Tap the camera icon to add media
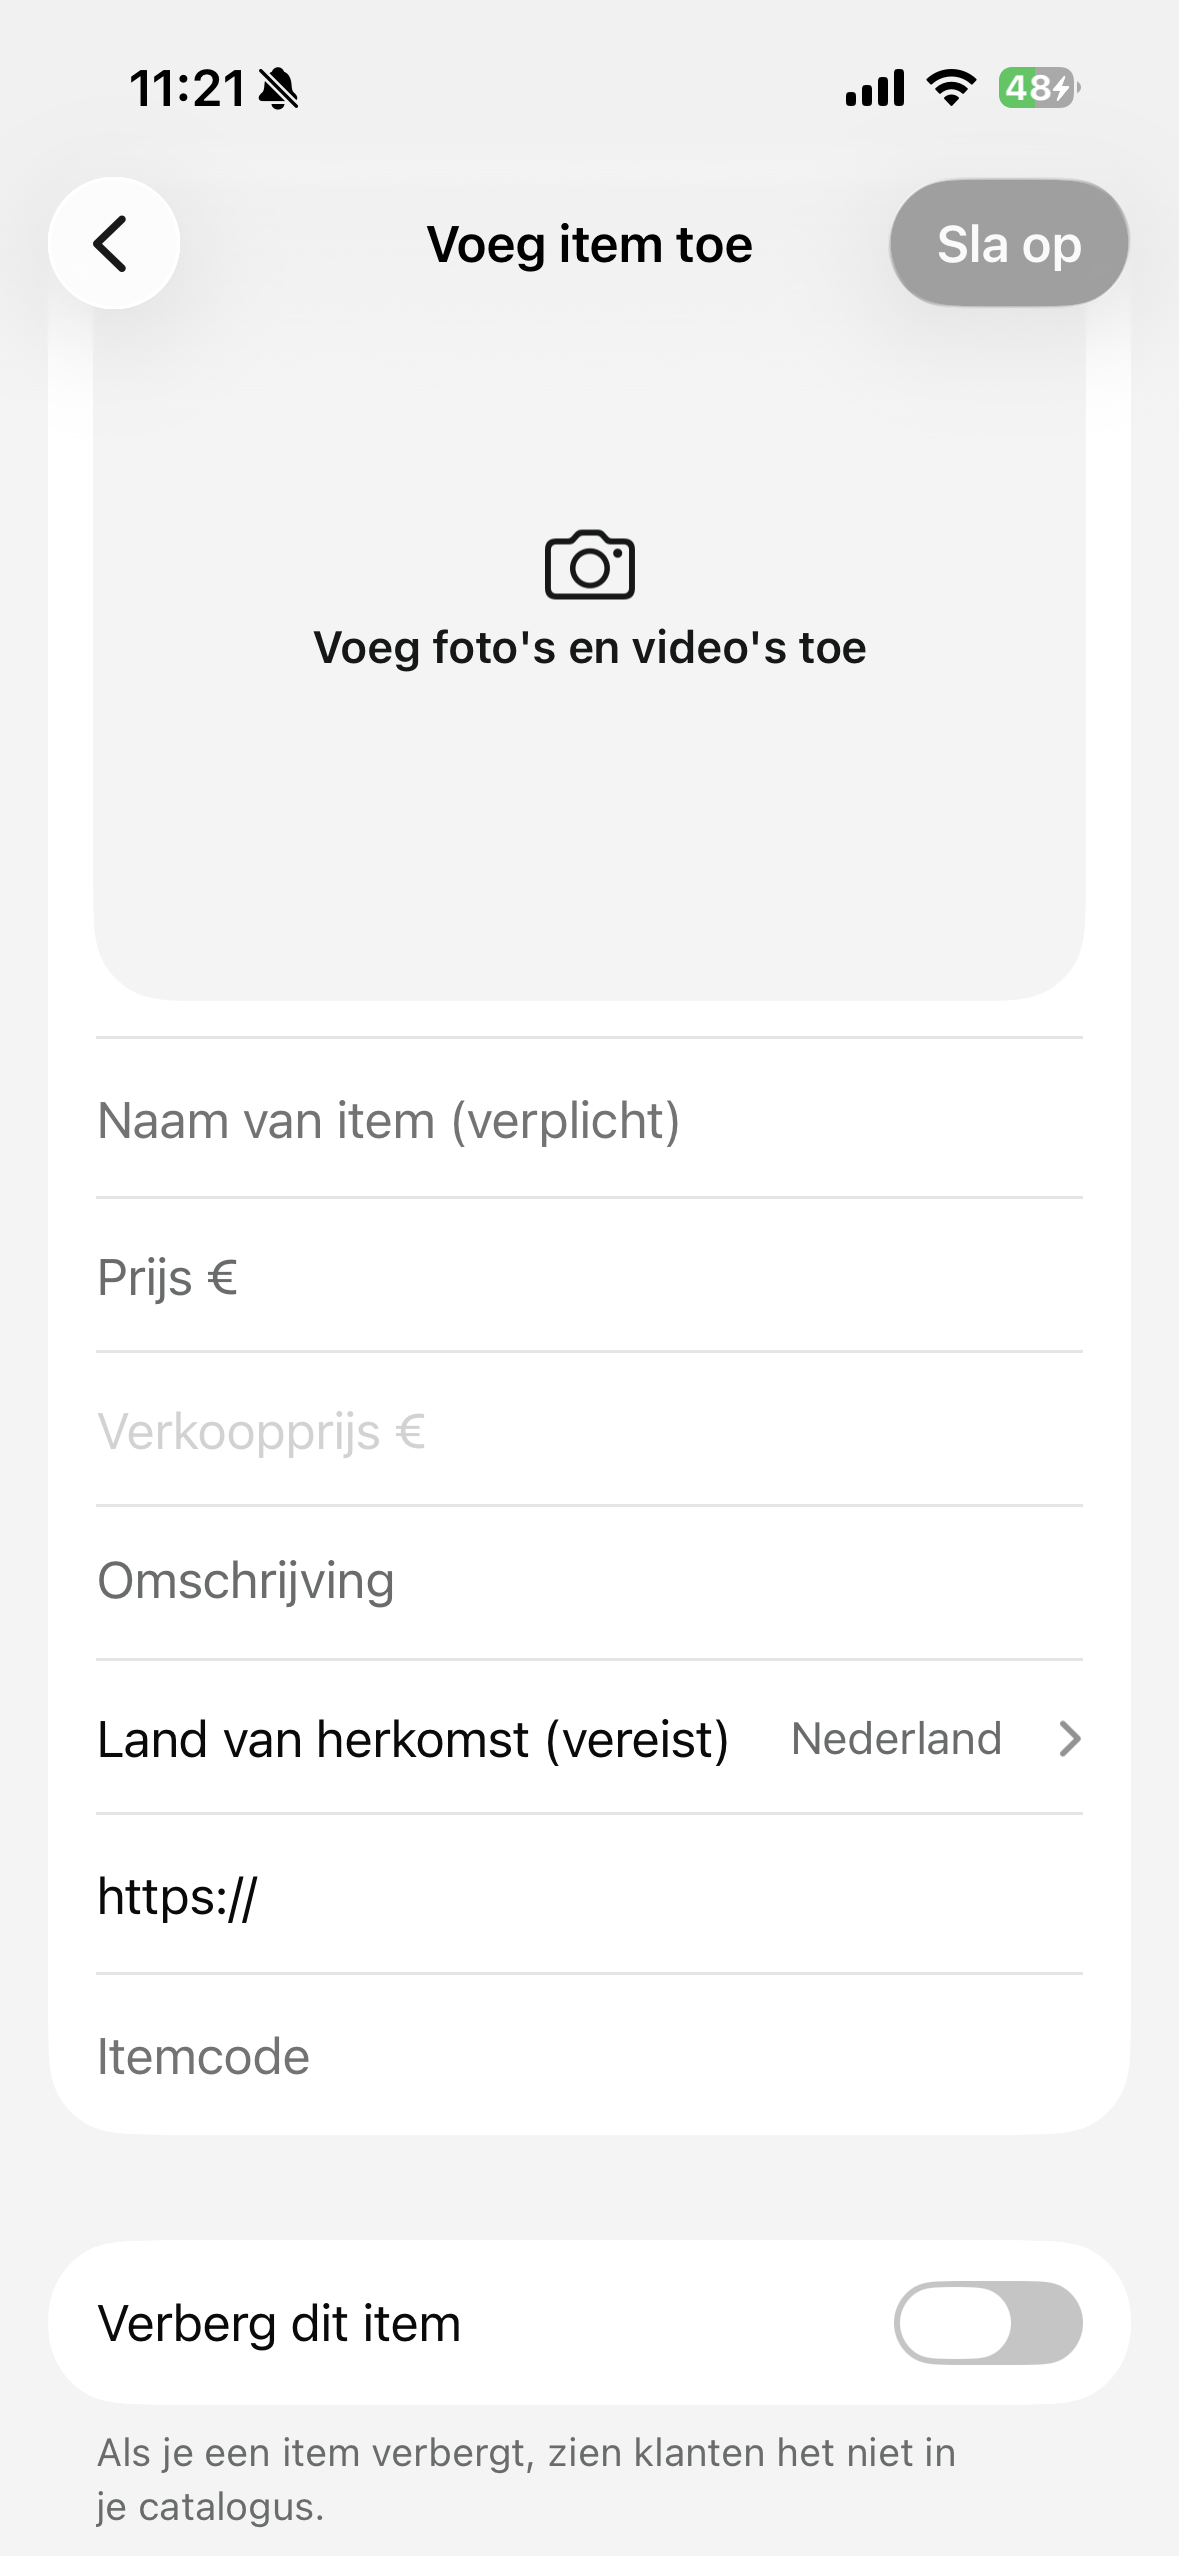Screen dimensions: 1179x2556 pyautogui.click(x=589, y=565)
